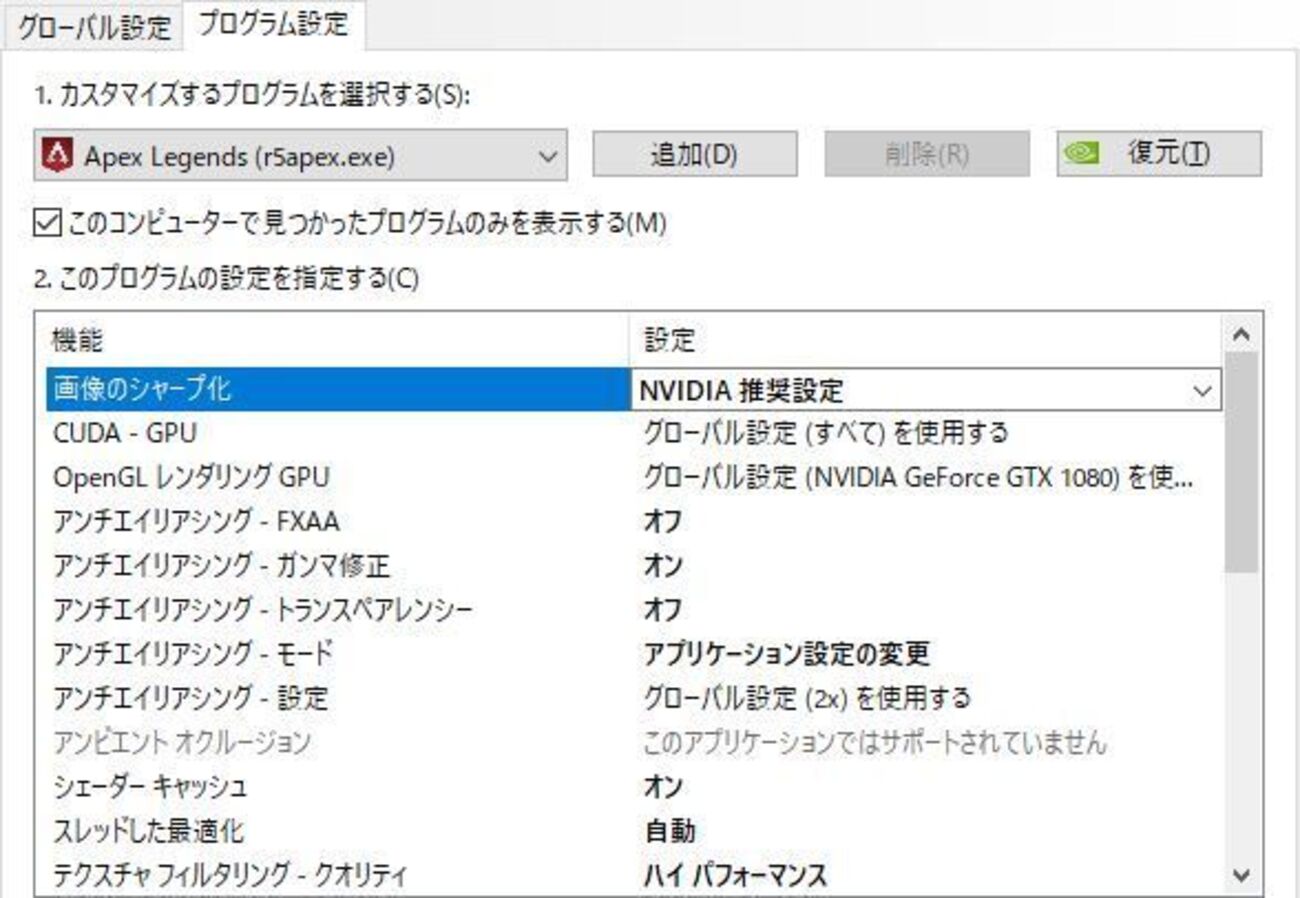Click the red Apex Legends icon
Screen dimensions: 1300x898
(x=59, y=155)
